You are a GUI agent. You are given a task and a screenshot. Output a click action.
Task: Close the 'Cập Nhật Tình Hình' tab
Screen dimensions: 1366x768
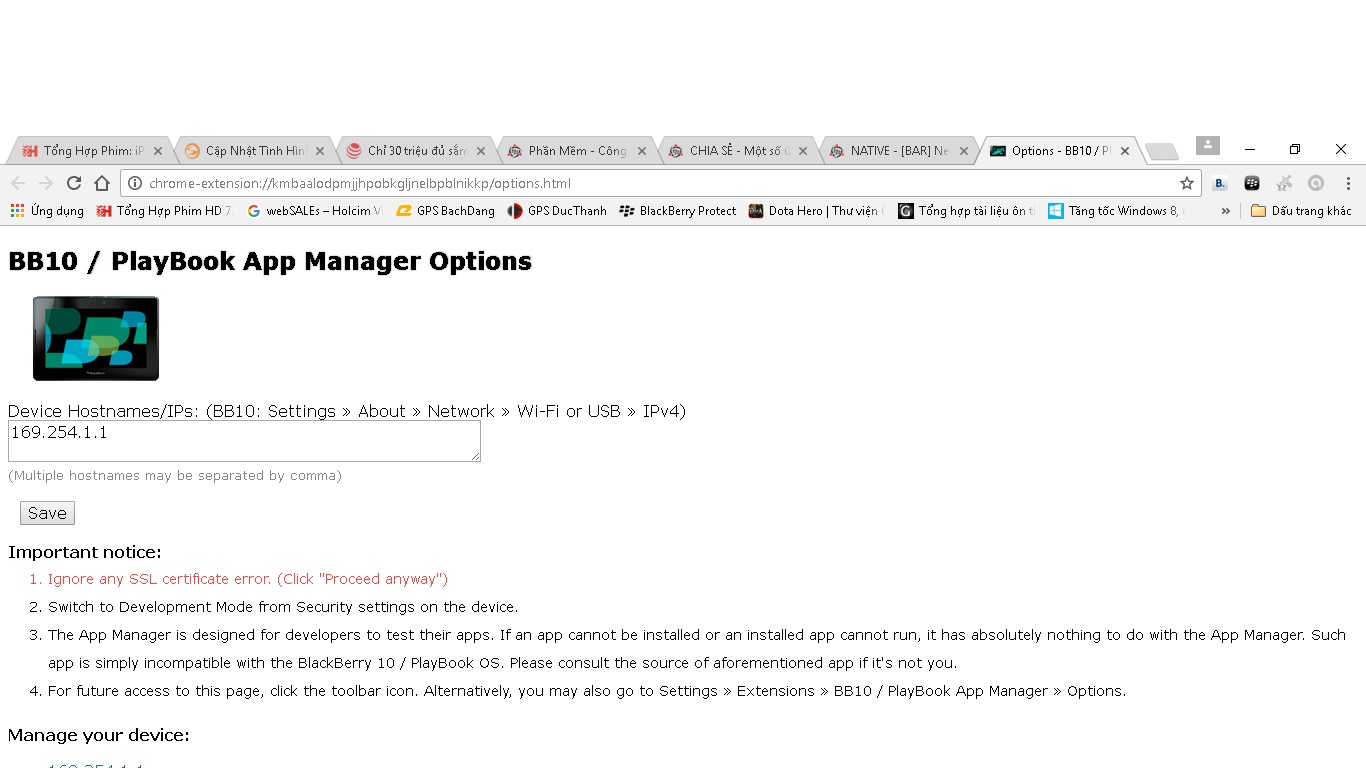point(320,151)
